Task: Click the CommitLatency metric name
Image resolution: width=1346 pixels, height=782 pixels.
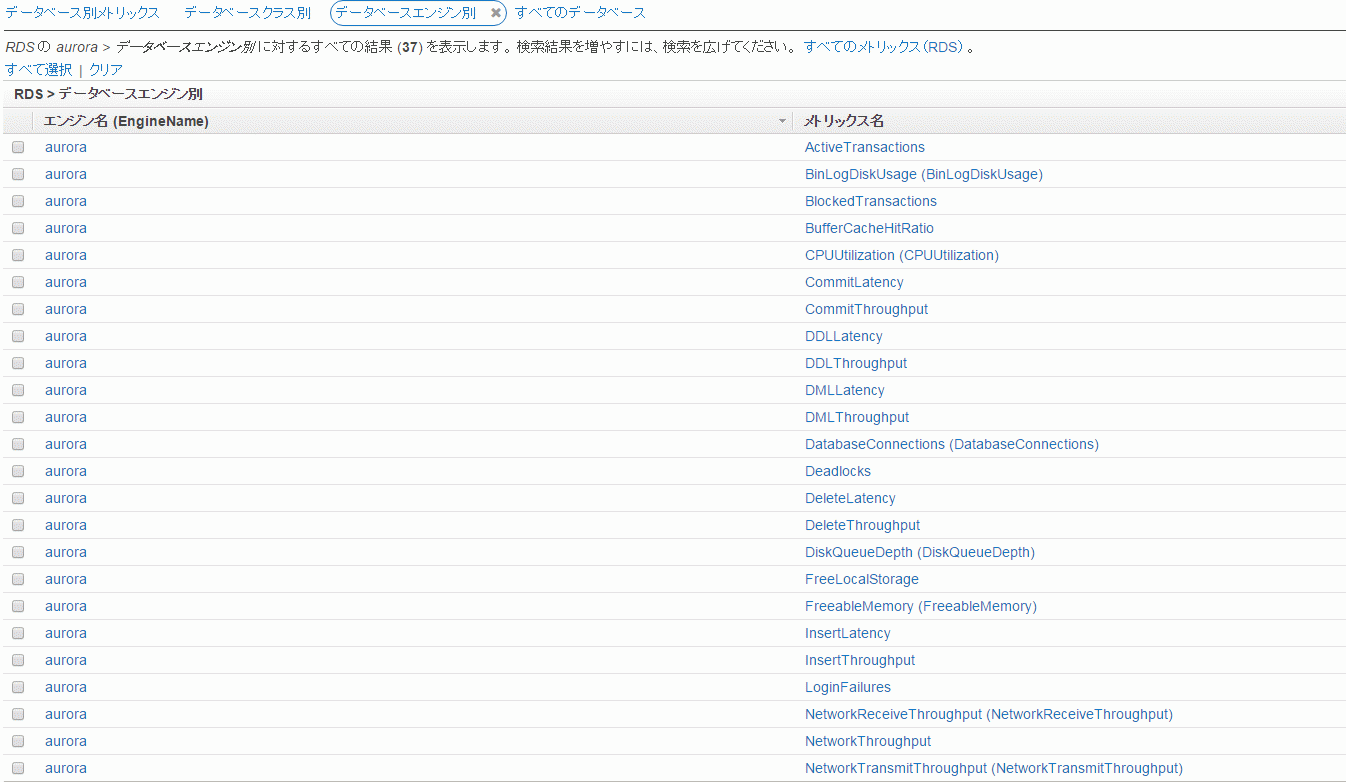Action: point(854,282)
